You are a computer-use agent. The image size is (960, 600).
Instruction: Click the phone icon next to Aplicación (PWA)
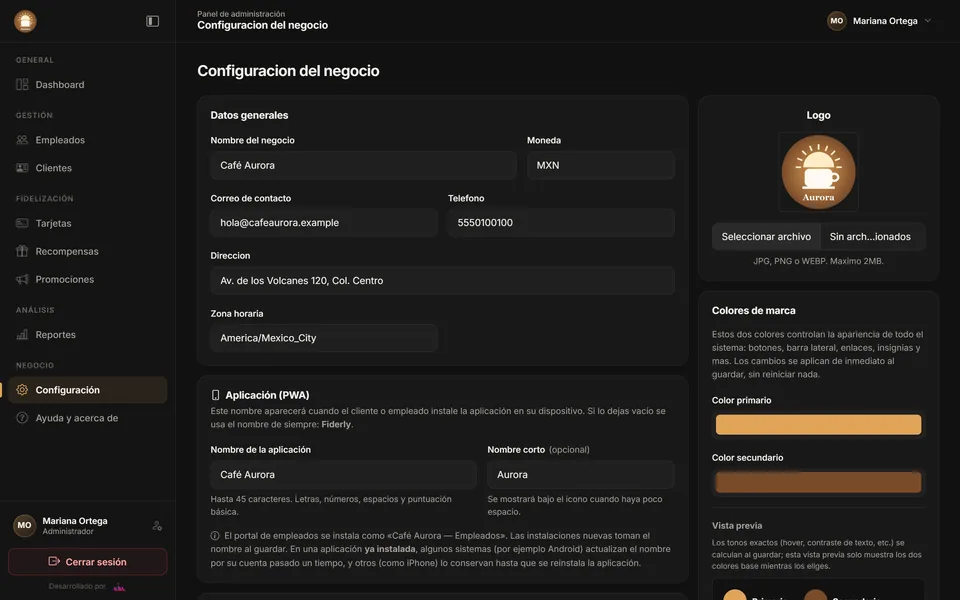pyautogui.click(x=216, y=396)
